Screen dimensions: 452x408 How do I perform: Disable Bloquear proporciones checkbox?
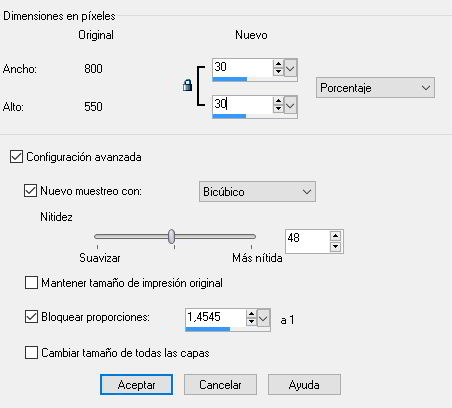click(31, 317)
